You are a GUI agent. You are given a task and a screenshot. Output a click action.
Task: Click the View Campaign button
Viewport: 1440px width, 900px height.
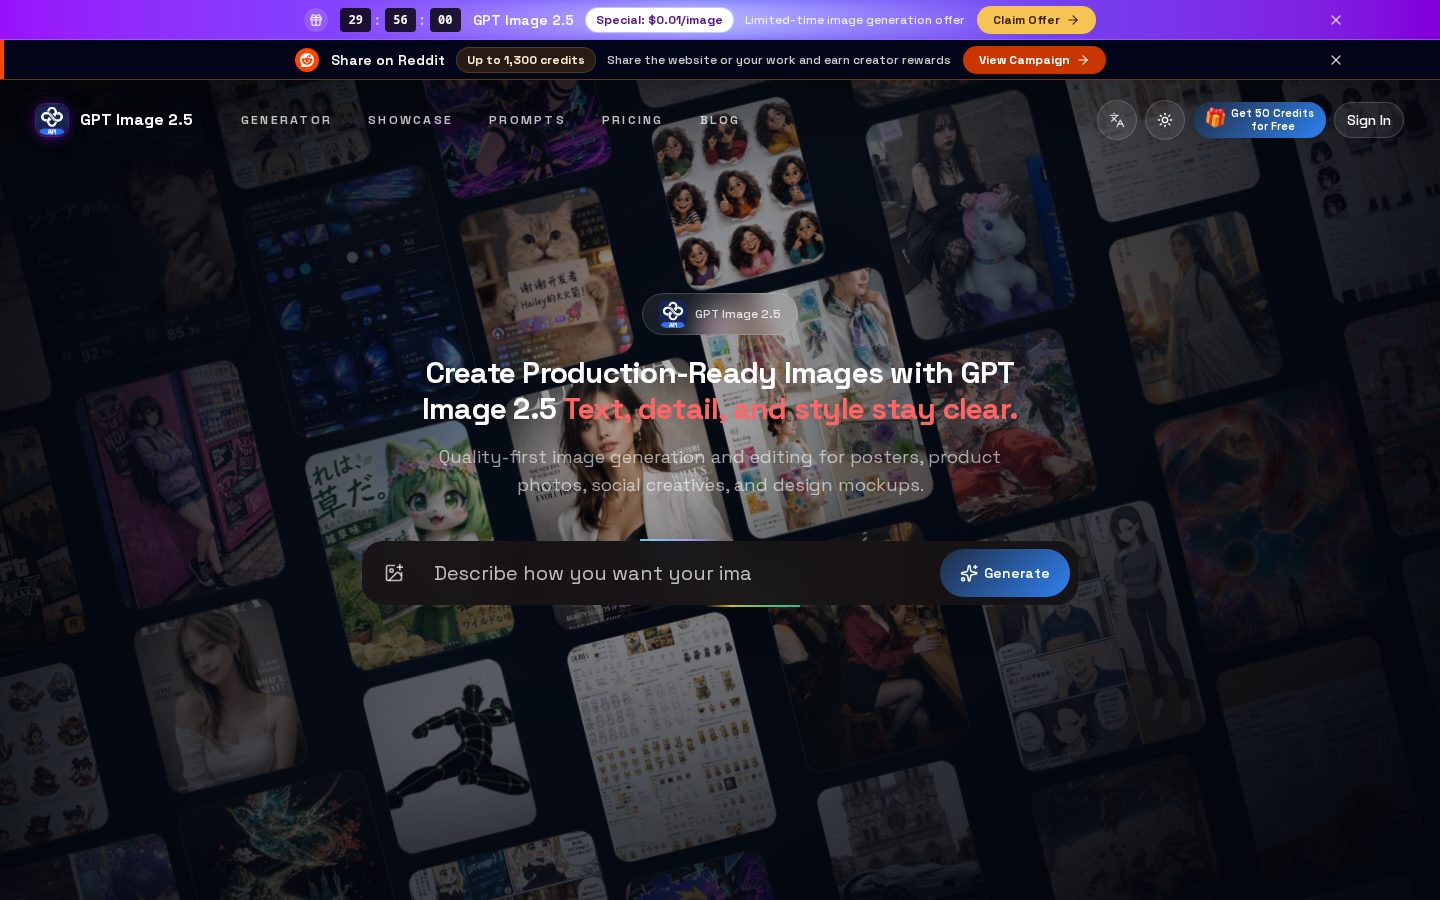coord(1034,60)
